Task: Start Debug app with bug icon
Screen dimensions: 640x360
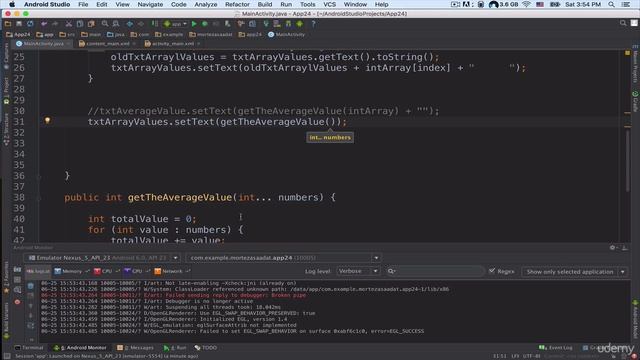Action: (204, 24)
